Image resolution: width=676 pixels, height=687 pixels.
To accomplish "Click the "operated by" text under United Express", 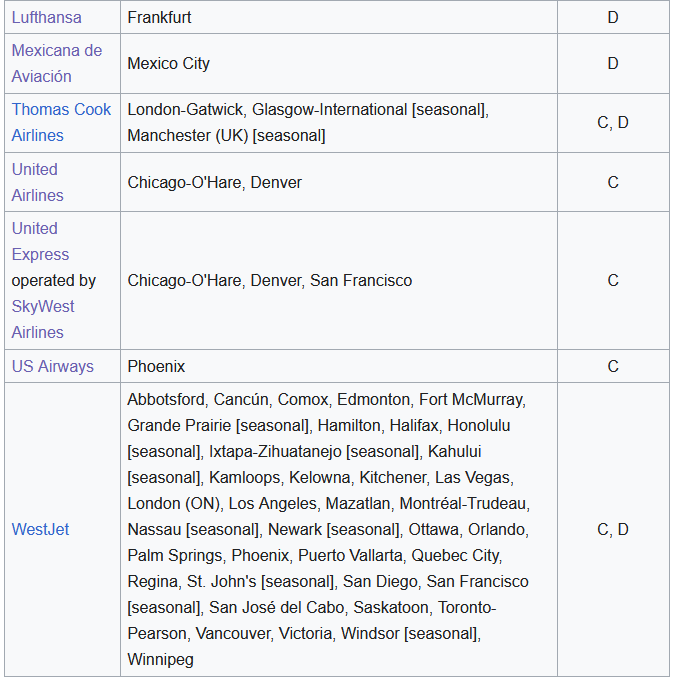I will tap(53, 281).
